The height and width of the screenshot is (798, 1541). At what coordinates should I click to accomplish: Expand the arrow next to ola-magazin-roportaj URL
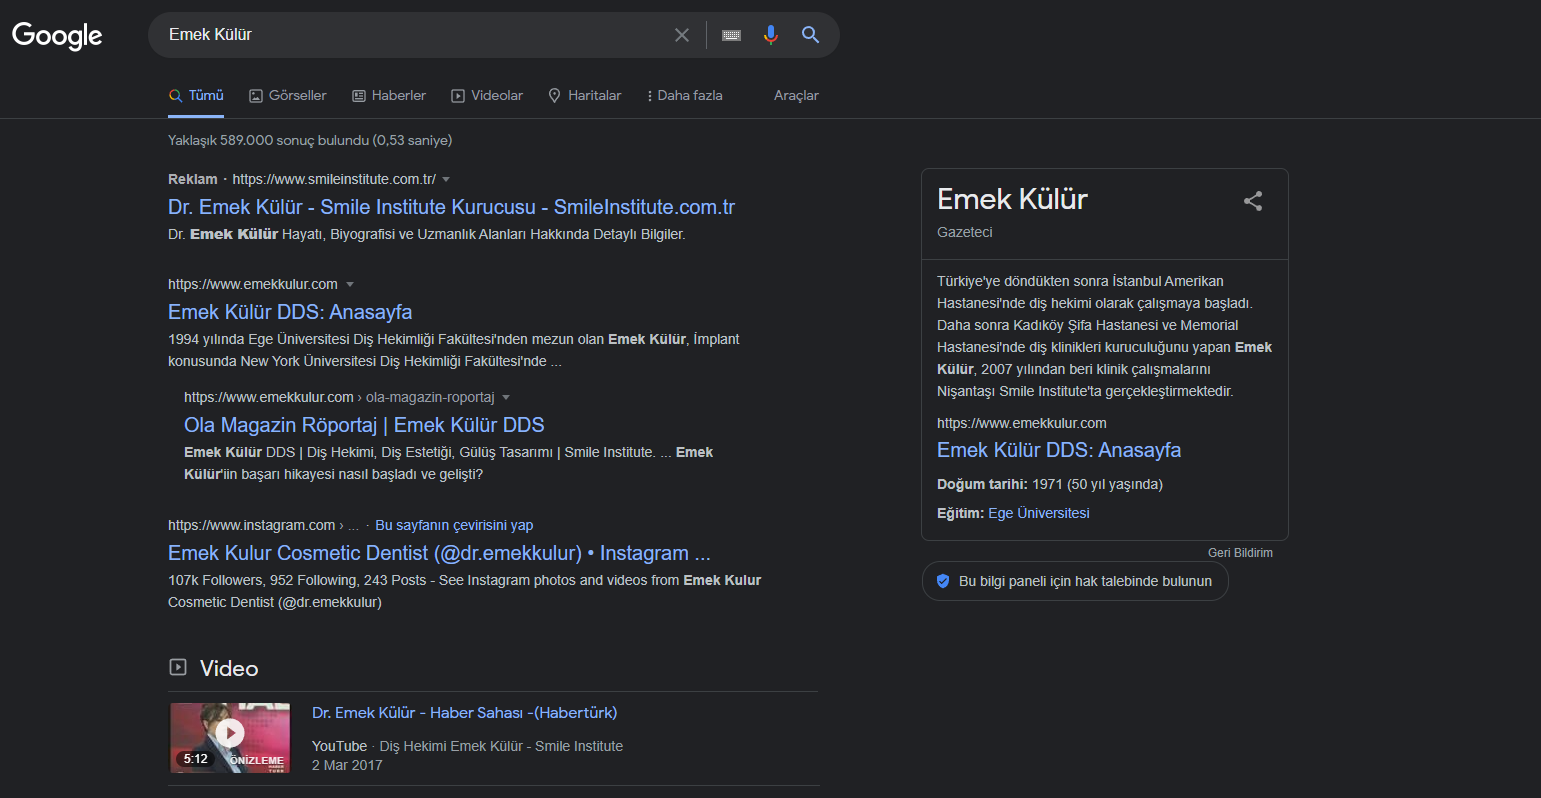pyautogui.click(x=506, y=397)
